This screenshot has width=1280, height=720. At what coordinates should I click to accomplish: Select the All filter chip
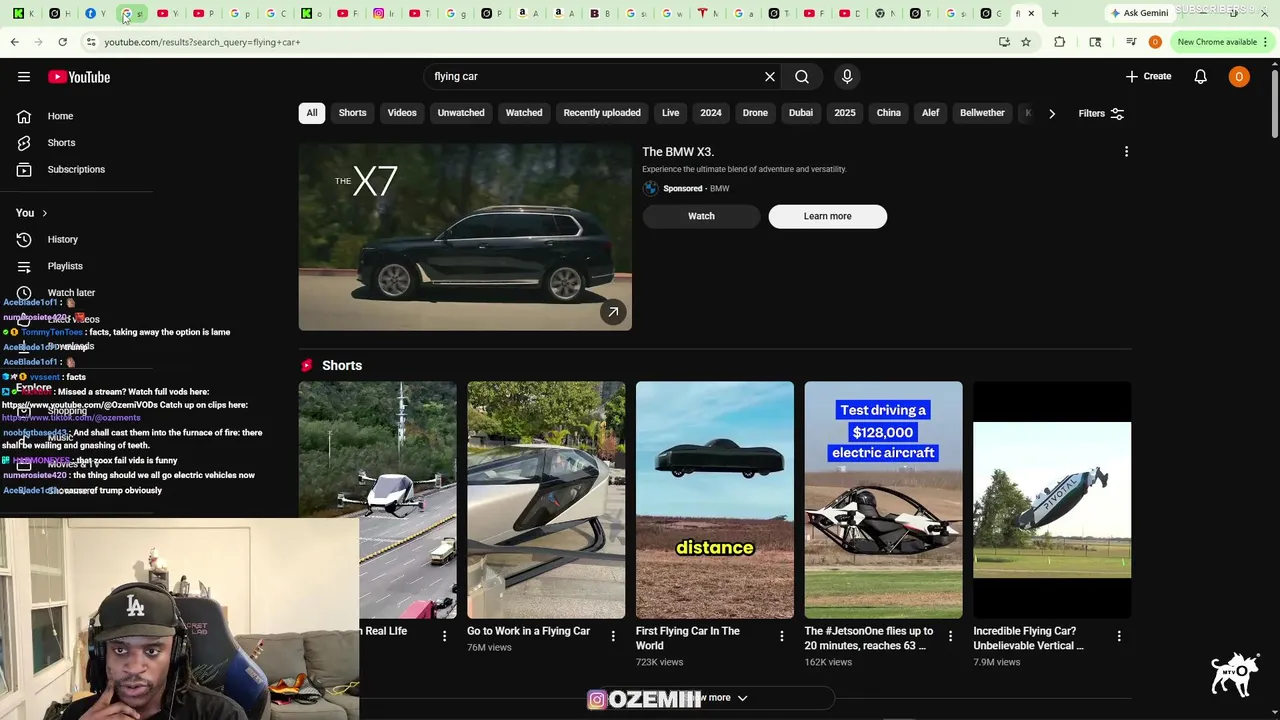(312, 113)
